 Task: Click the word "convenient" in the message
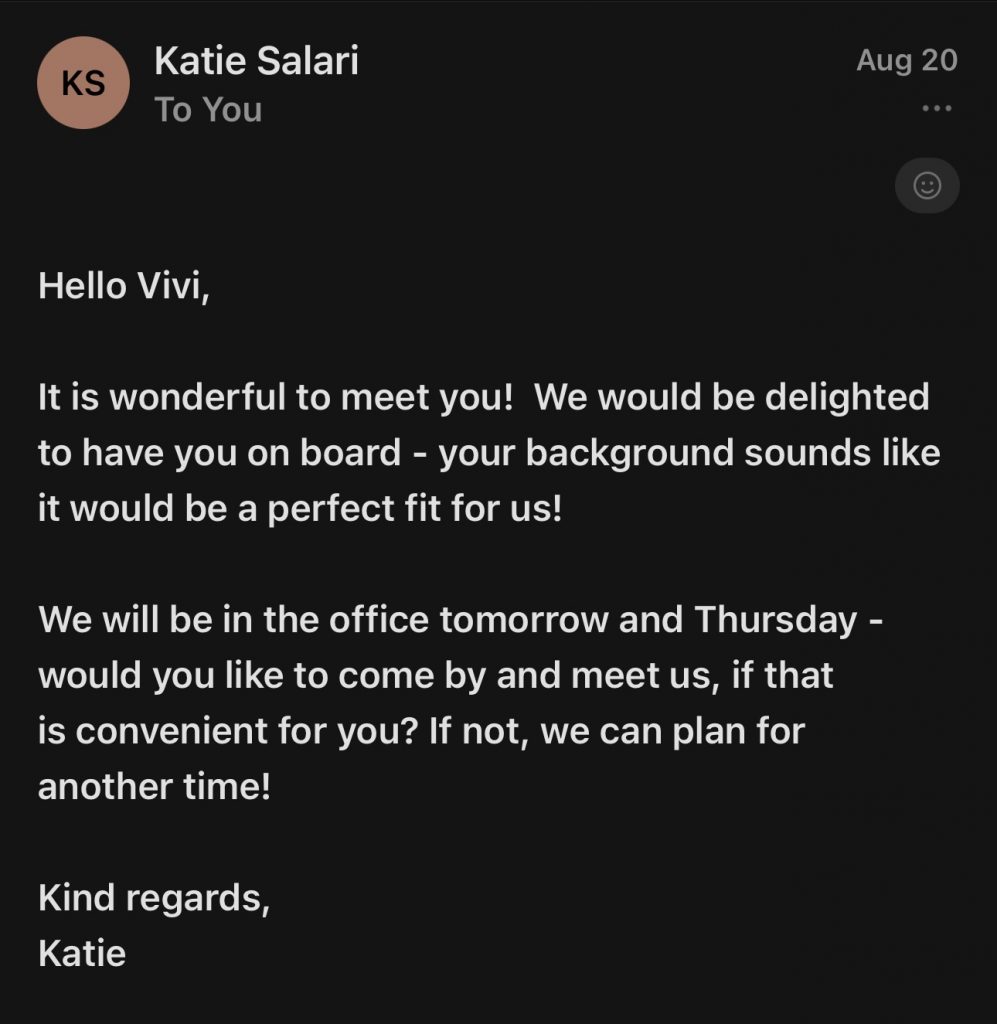point(172,731)
